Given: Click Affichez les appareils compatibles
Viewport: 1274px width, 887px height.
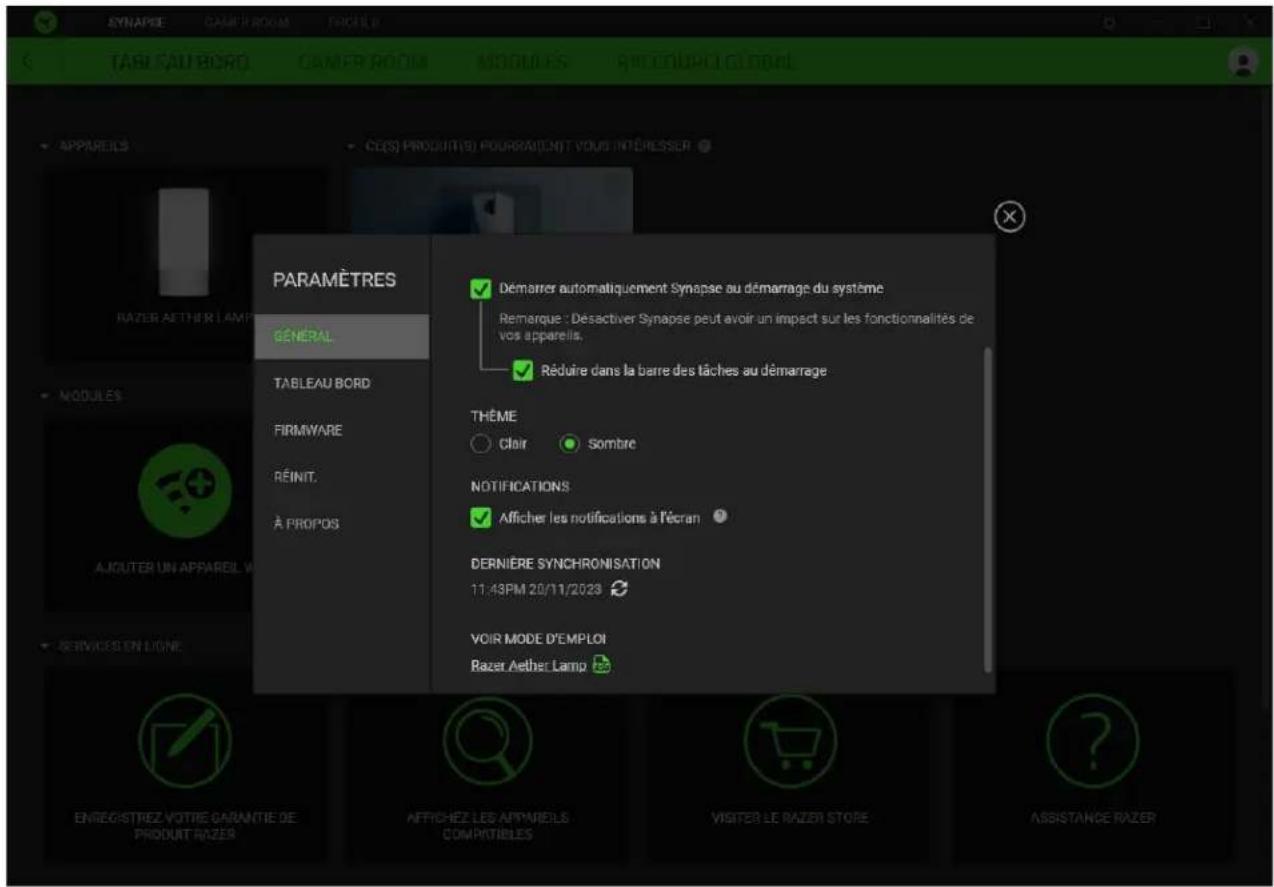Looking at the screenshot, I should point(489,824).
